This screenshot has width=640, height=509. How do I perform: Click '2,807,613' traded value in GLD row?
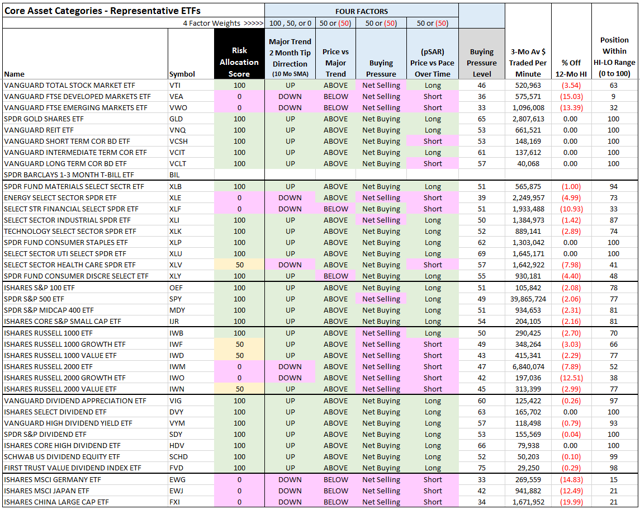click(528, 119)
